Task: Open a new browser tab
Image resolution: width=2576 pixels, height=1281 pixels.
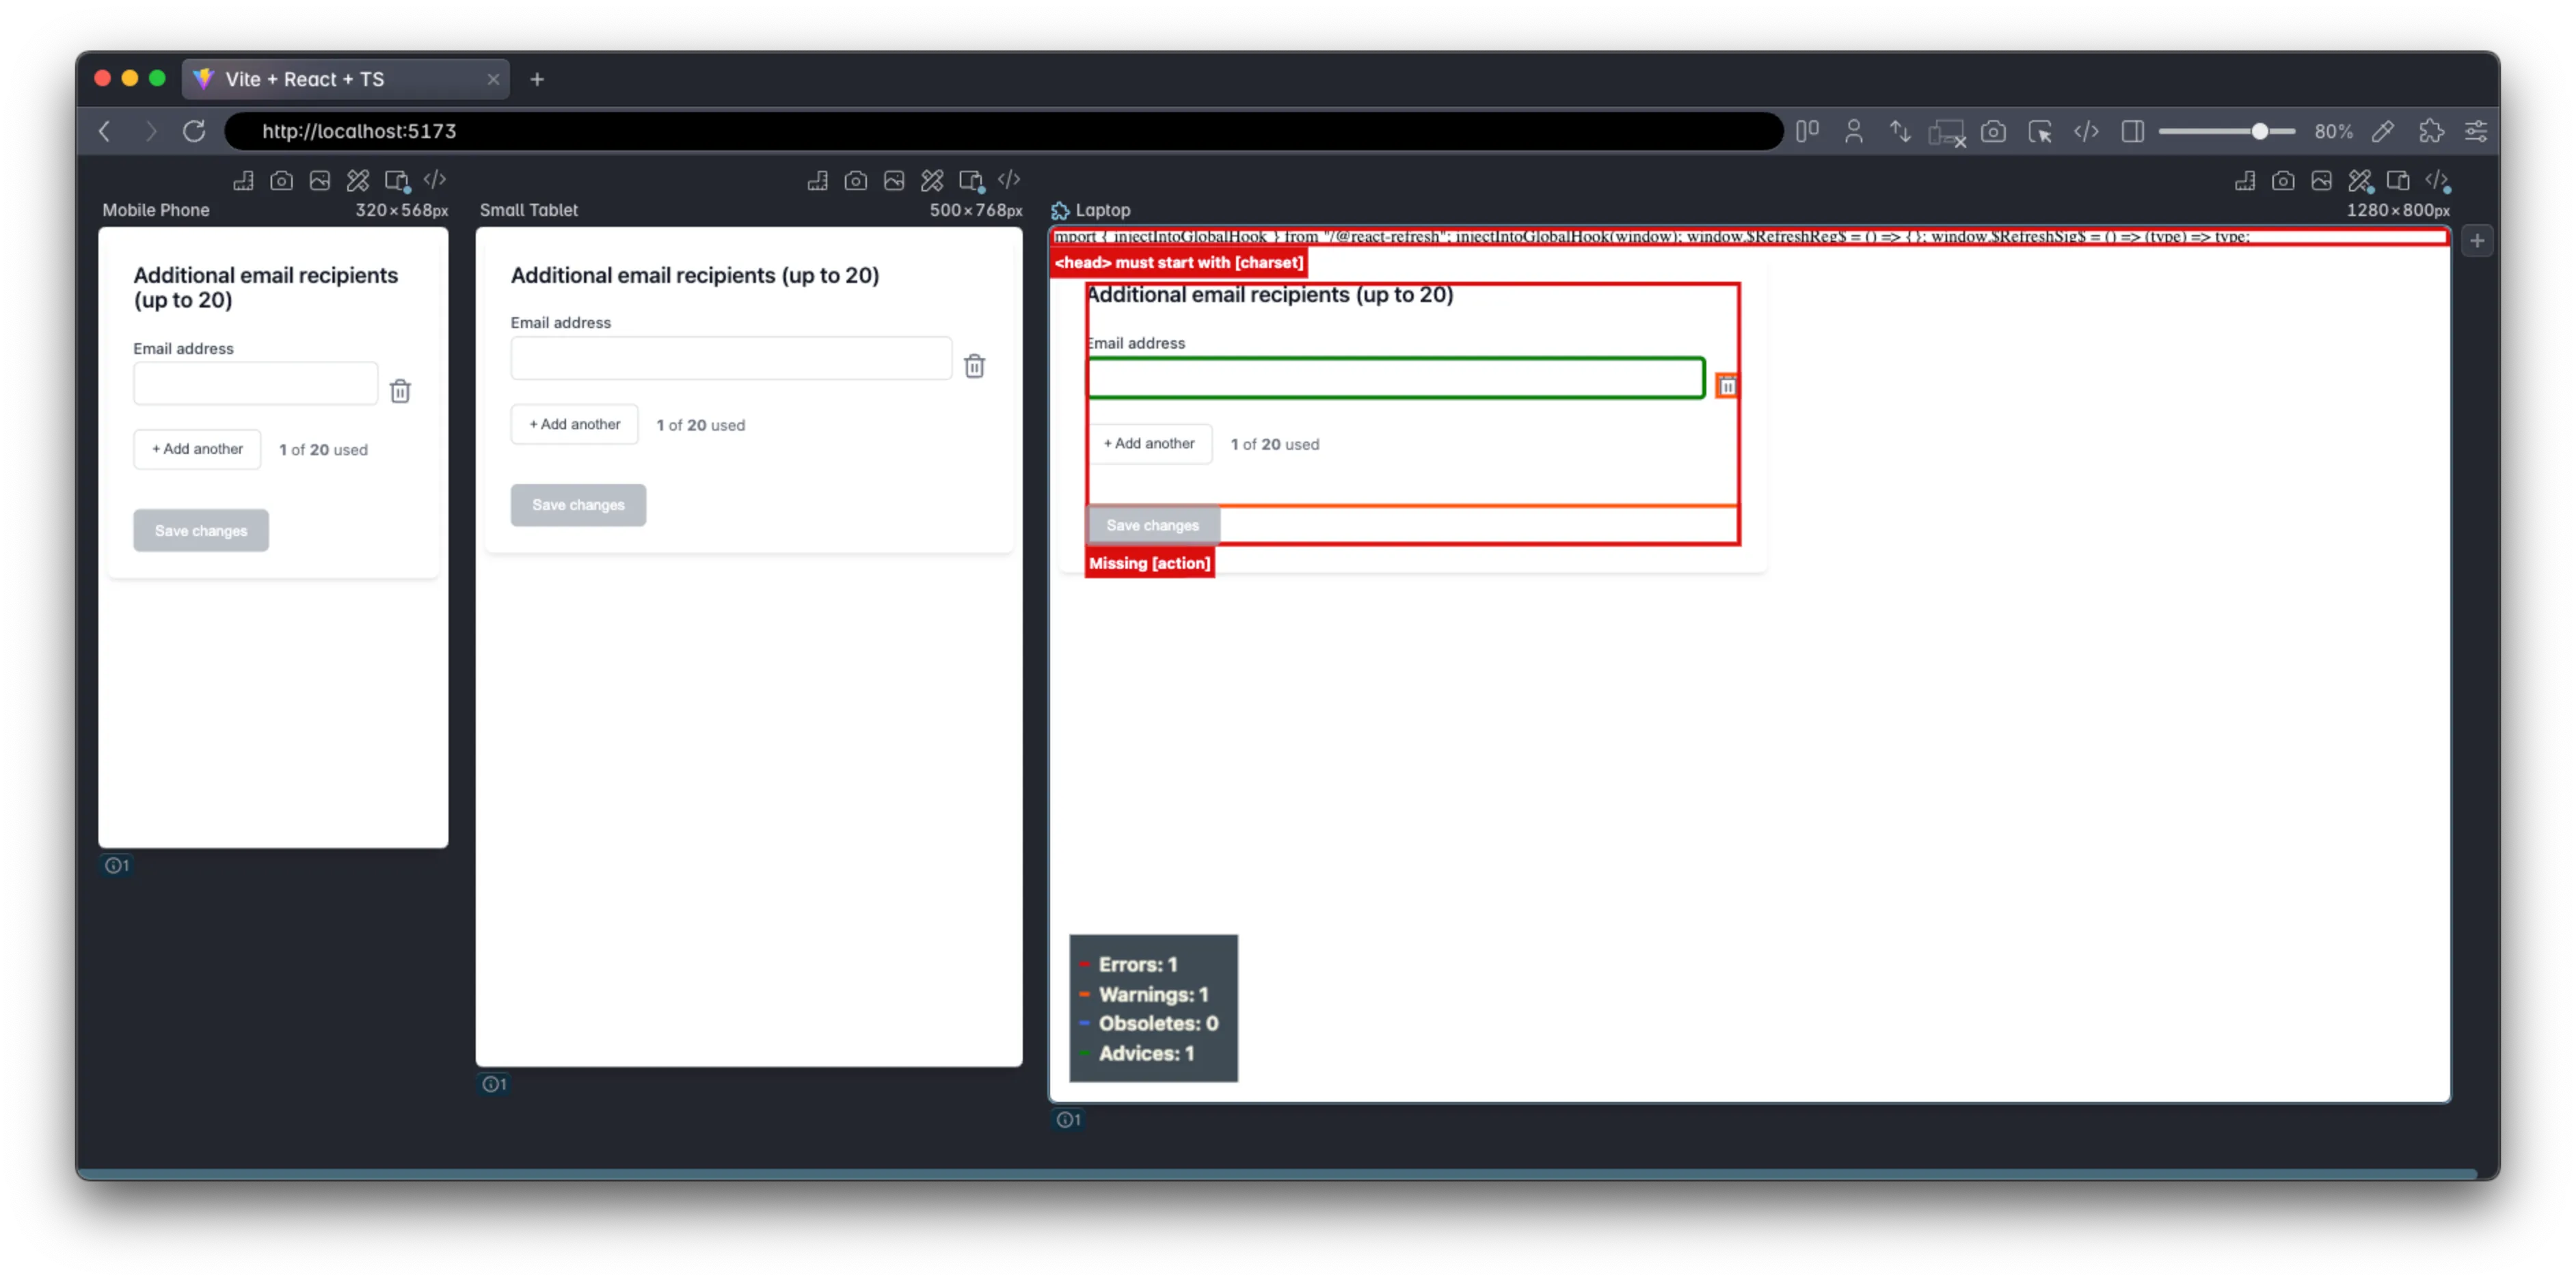Action: 537,79
